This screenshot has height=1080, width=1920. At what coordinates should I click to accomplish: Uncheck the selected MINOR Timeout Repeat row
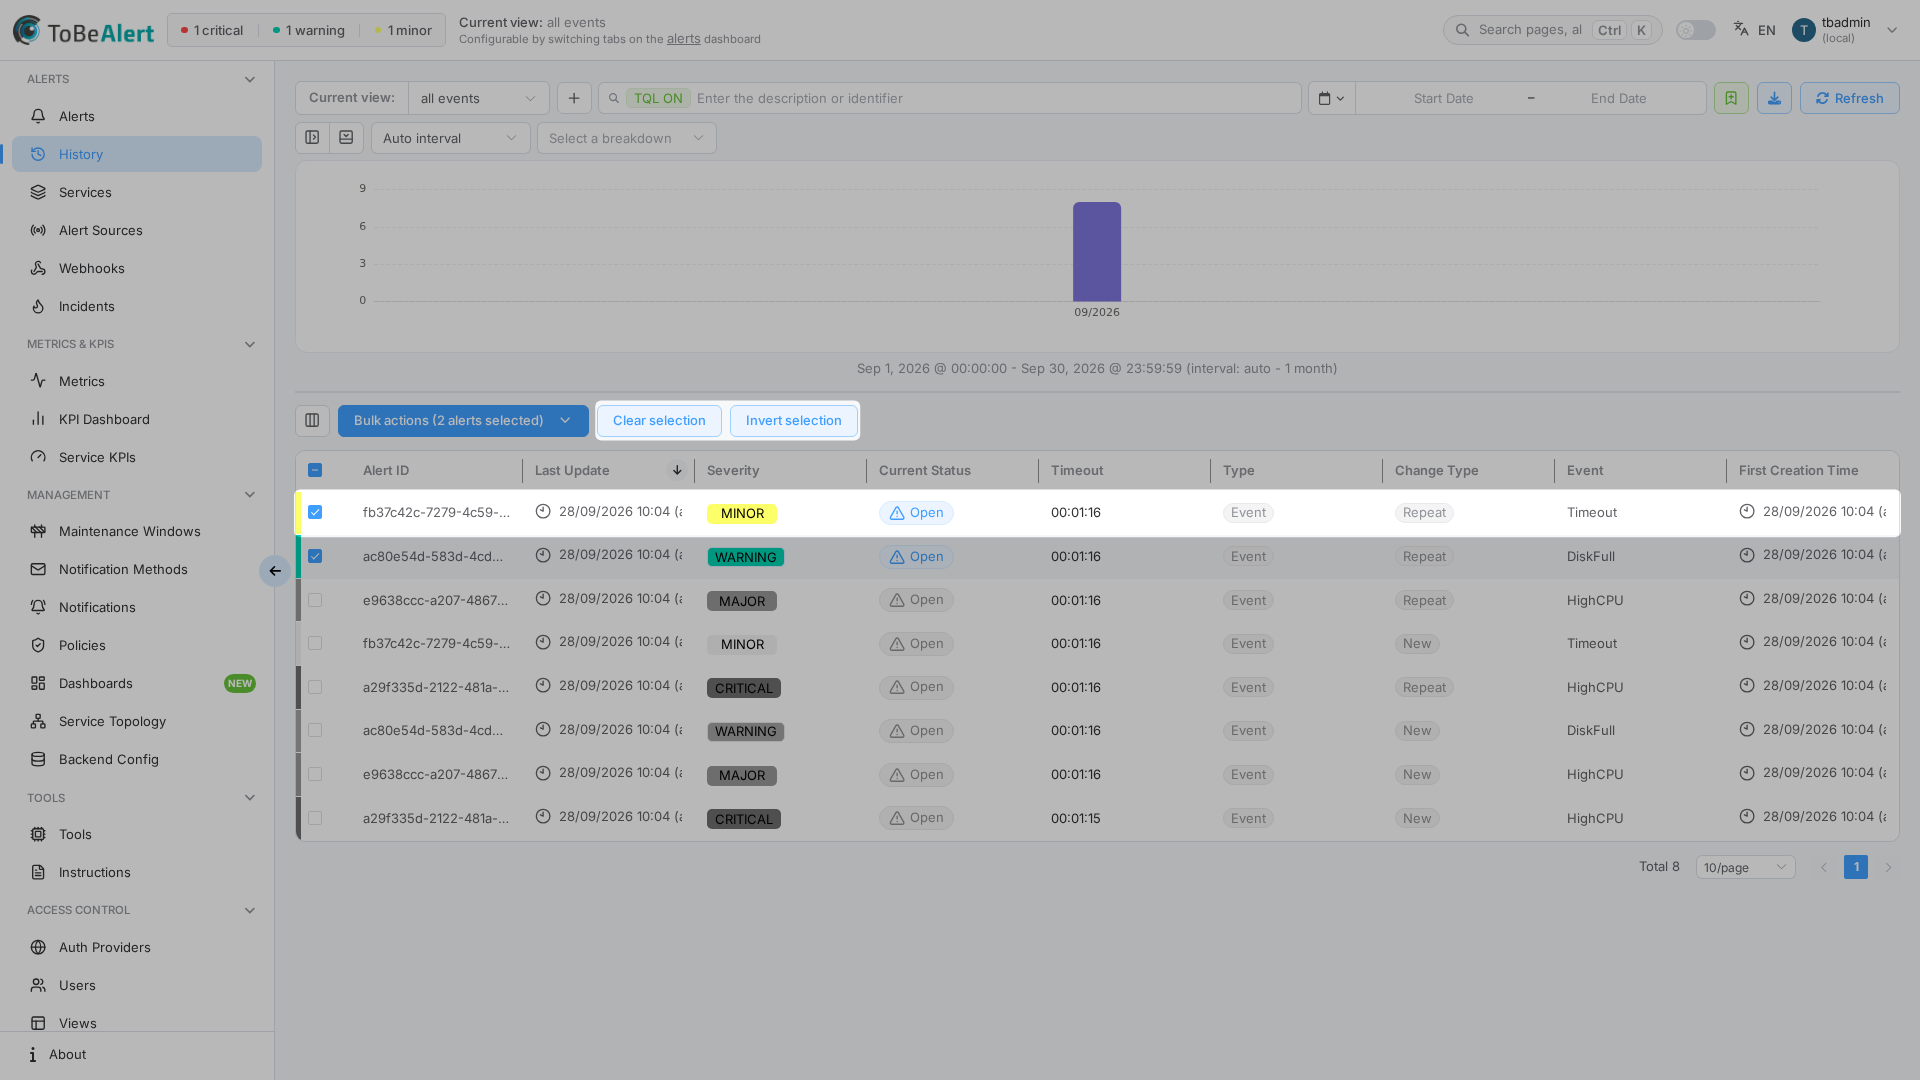pyautogui.click(x=315, y=512)
